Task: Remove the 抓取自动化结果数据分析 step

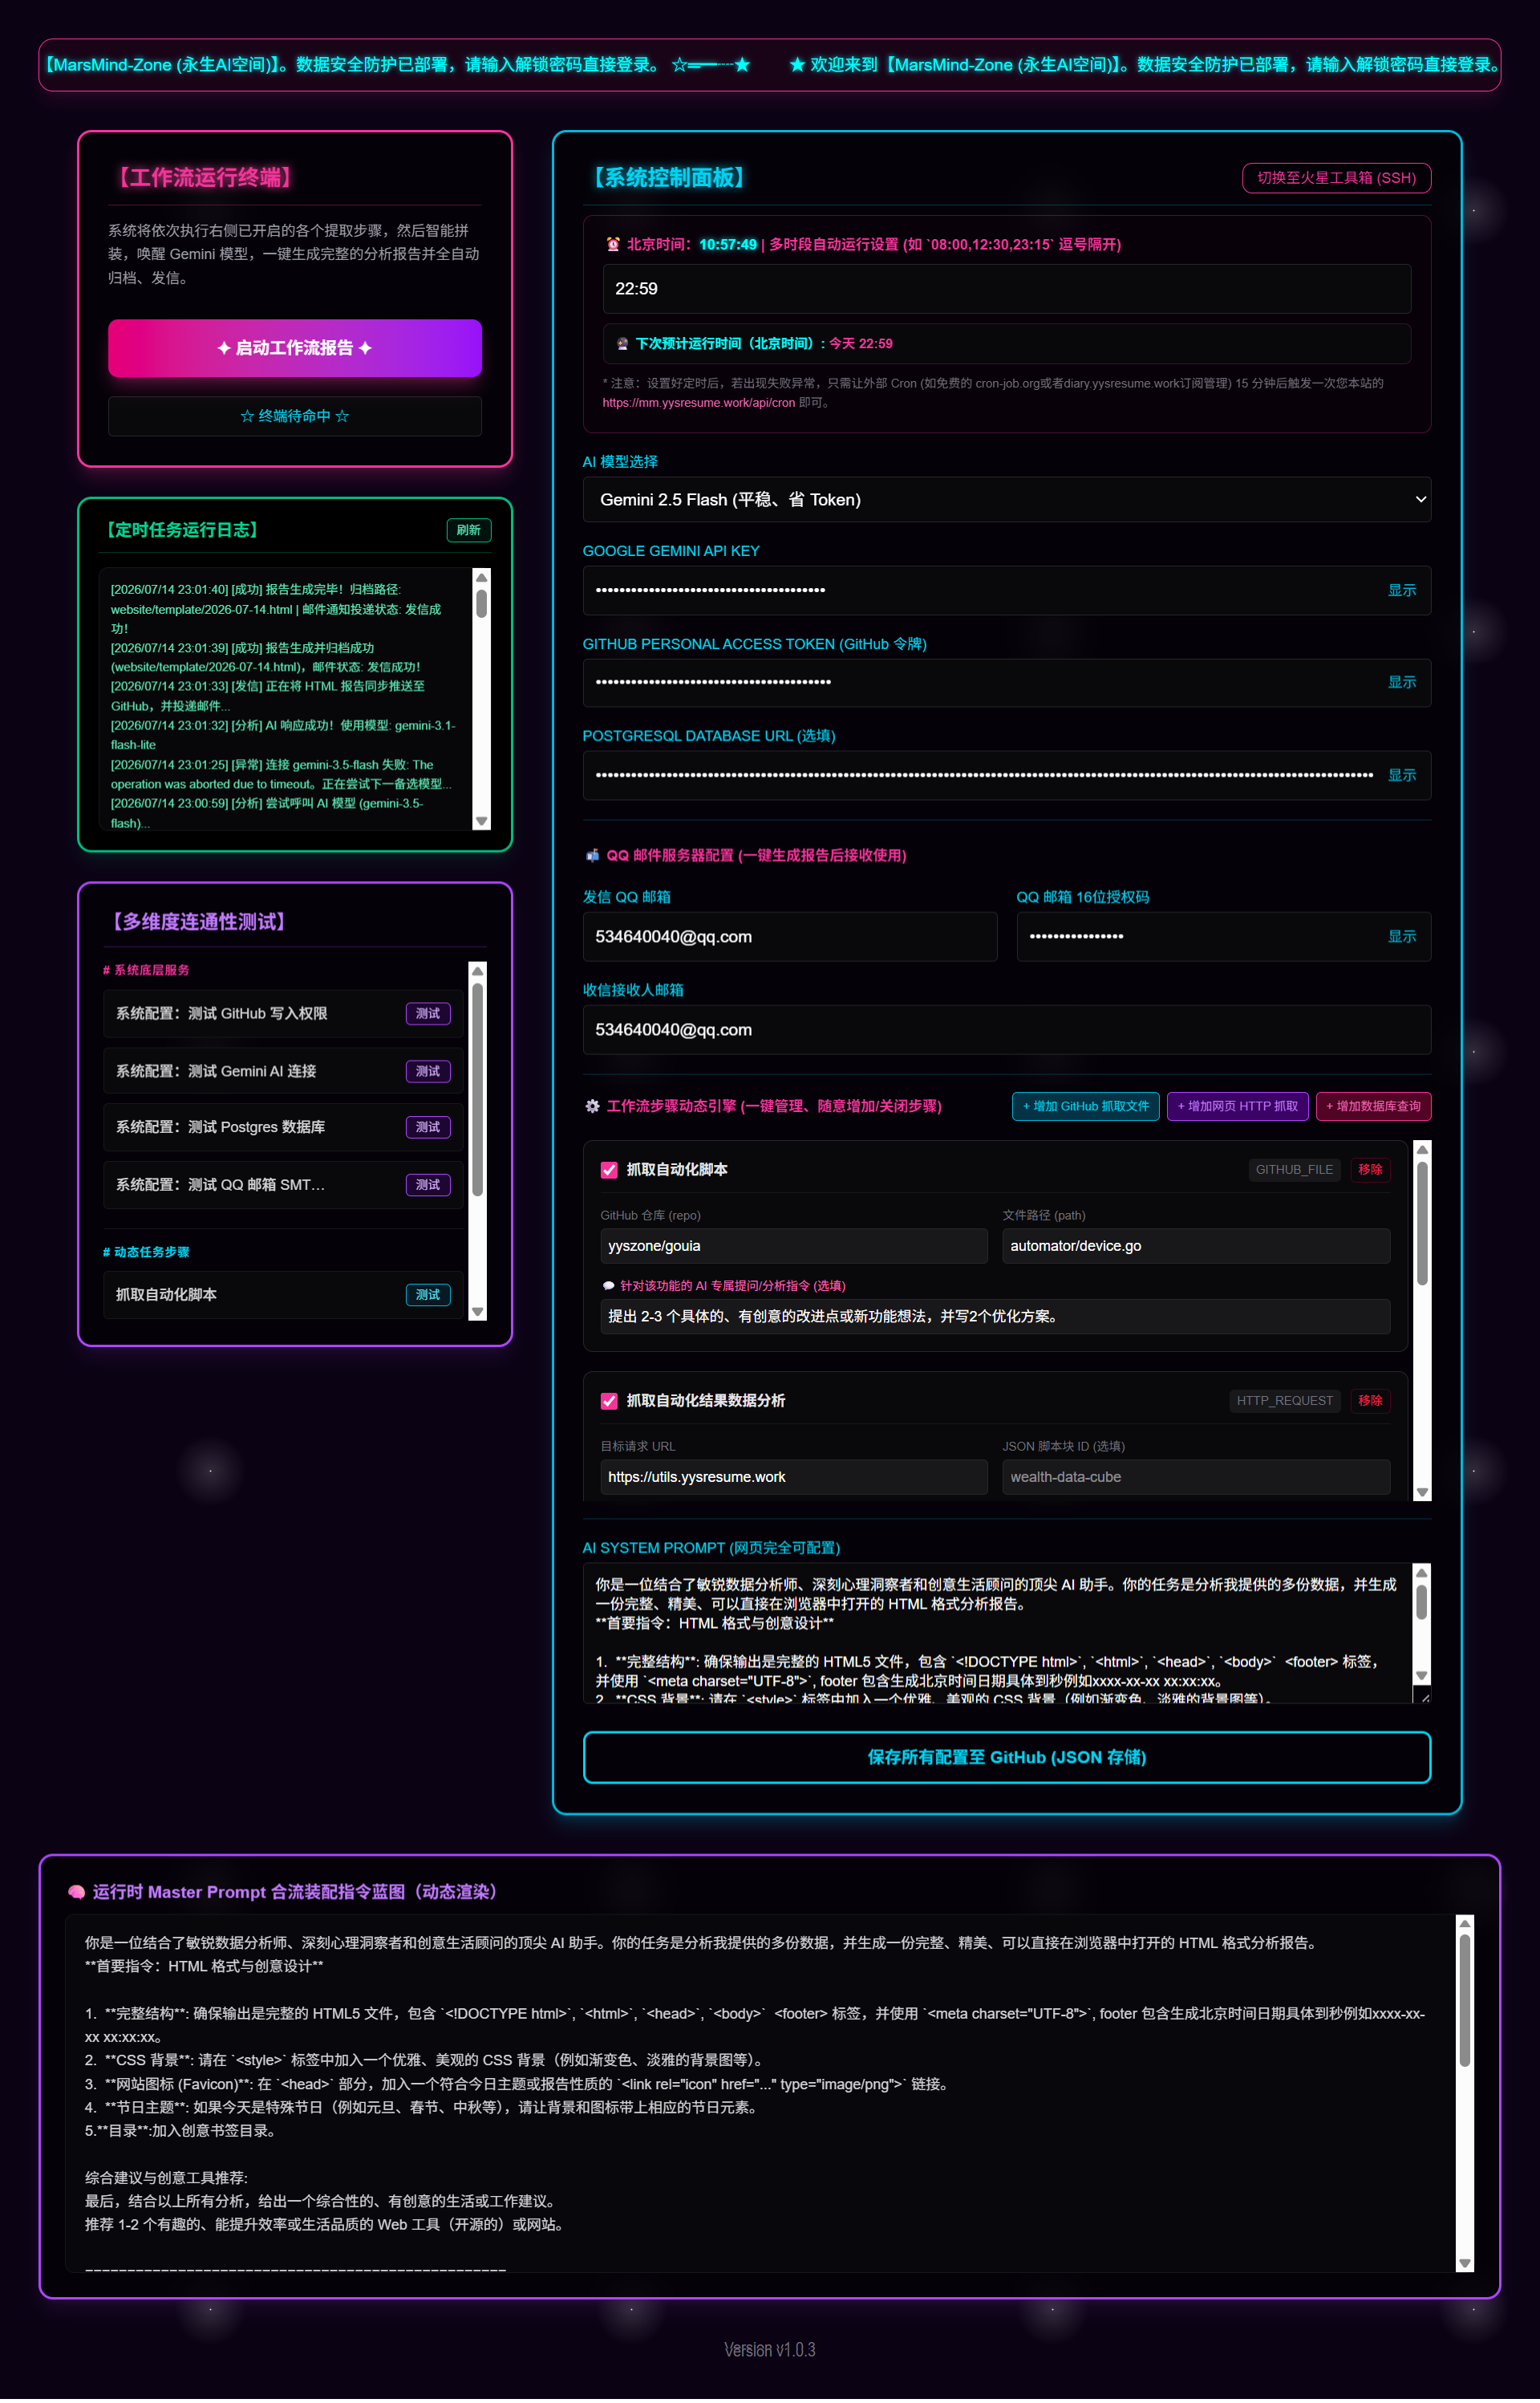Action: coord(1370,1402)
